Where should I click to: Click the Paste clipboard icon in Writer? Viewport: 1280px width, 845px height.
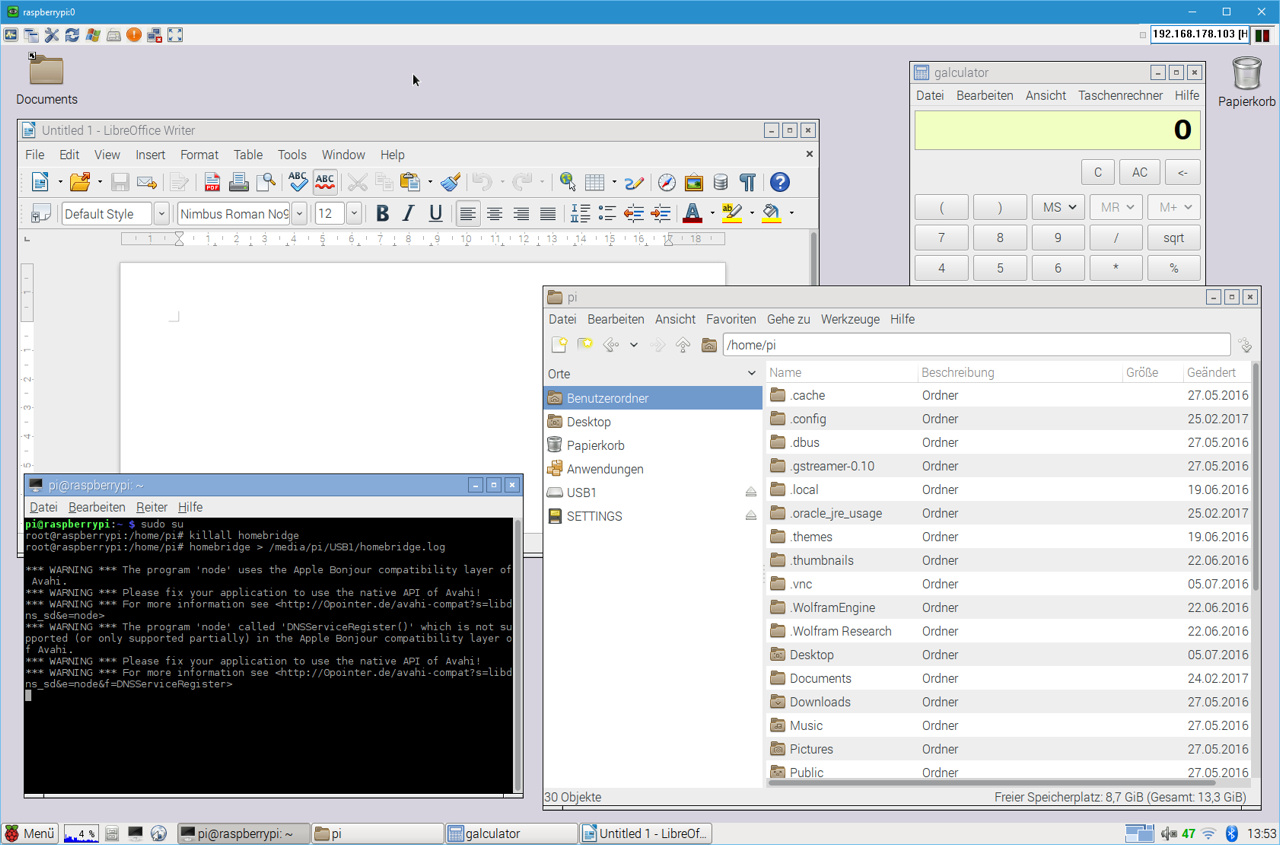click(410, 182)
